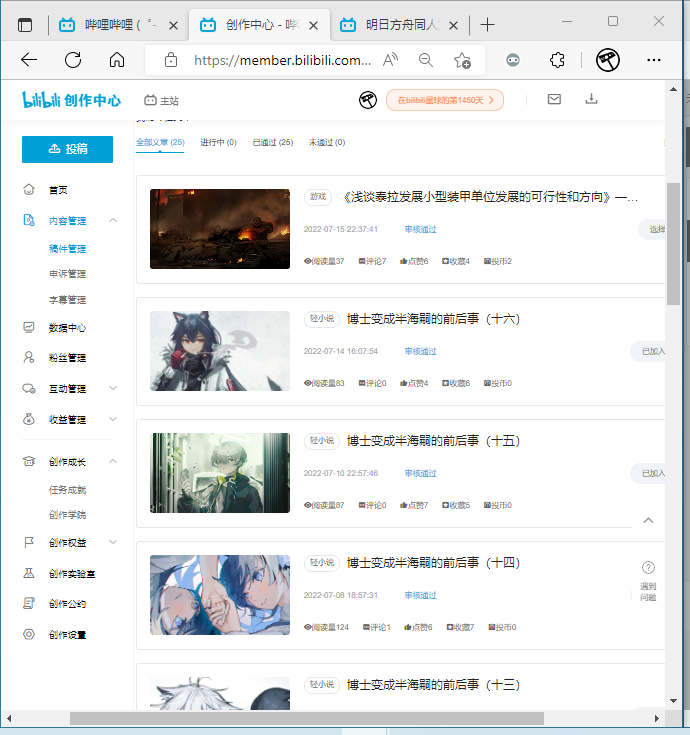Image resolution: width=690 pixels, height=735 pixels.
Task: Open 数据中心 in the sidebar
Action: (x=66, y=328)
